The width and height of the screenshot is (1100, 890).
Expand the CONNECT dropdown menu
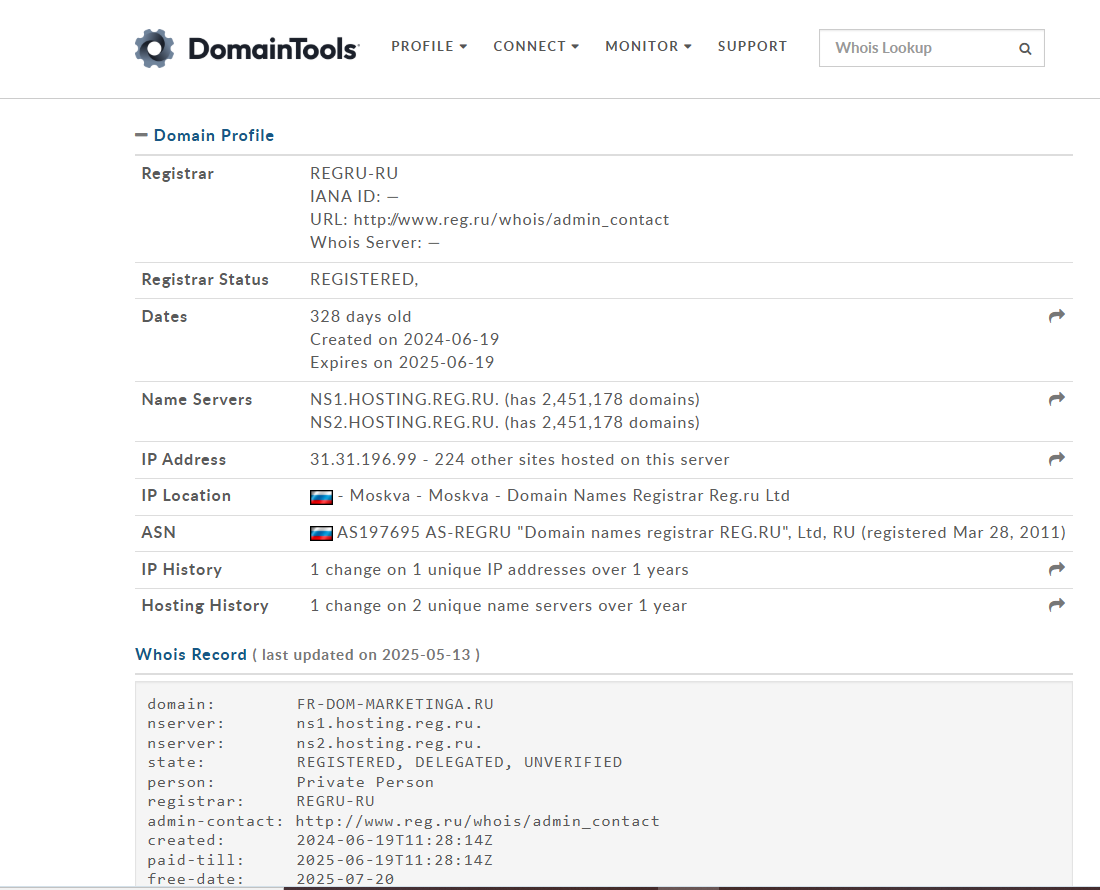tap(536, 46)
